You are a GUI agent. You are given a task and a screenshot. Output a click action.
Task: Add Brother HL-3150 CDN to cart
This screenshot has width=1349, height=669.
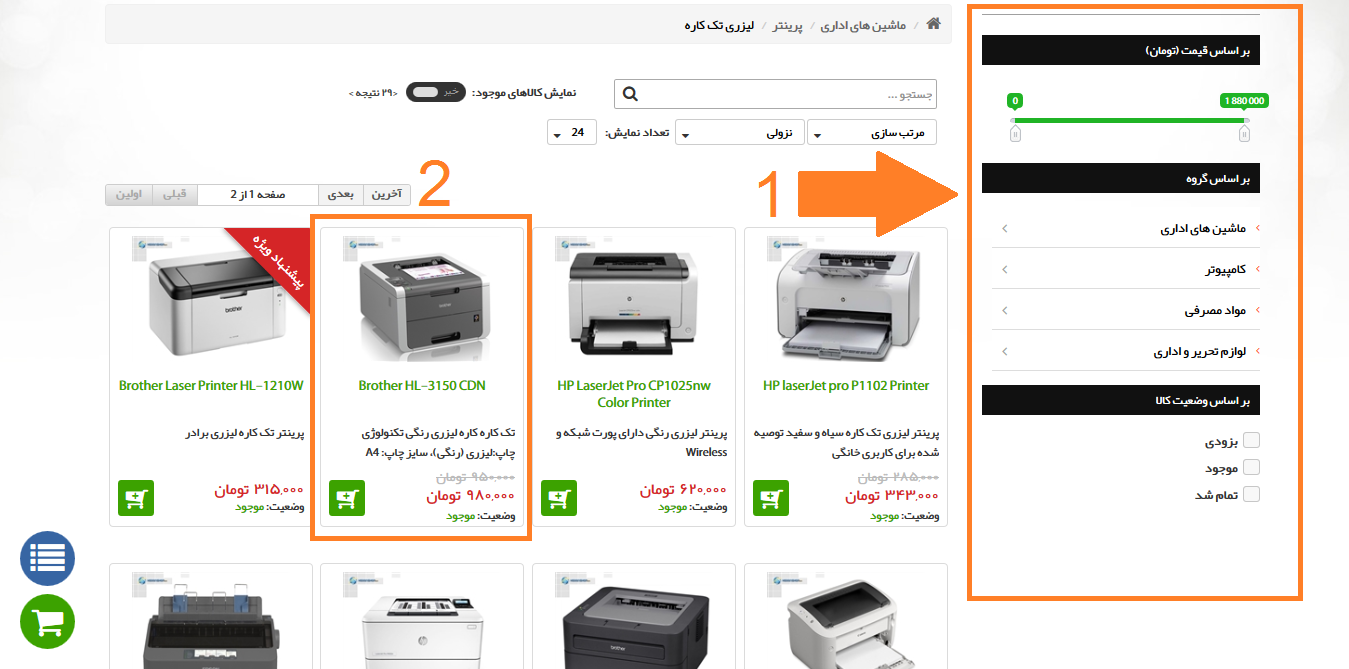pyautogui.click(x=347, y=498)
